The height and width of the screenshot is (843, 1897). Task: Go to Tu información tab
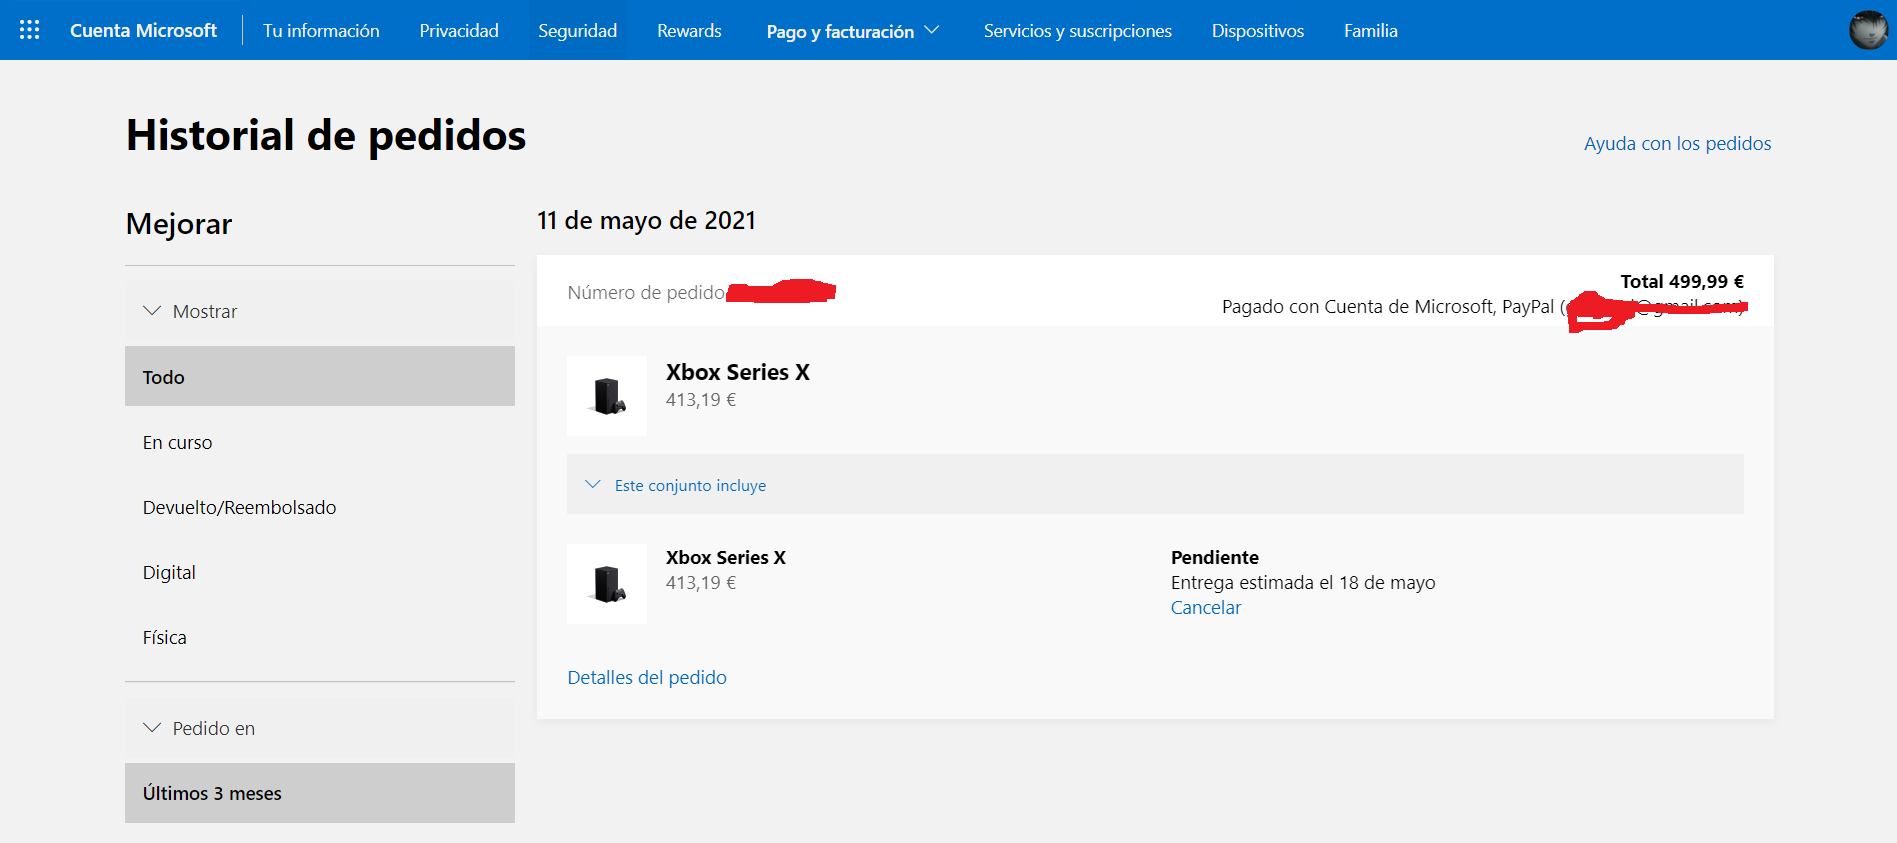coord(321,31)
